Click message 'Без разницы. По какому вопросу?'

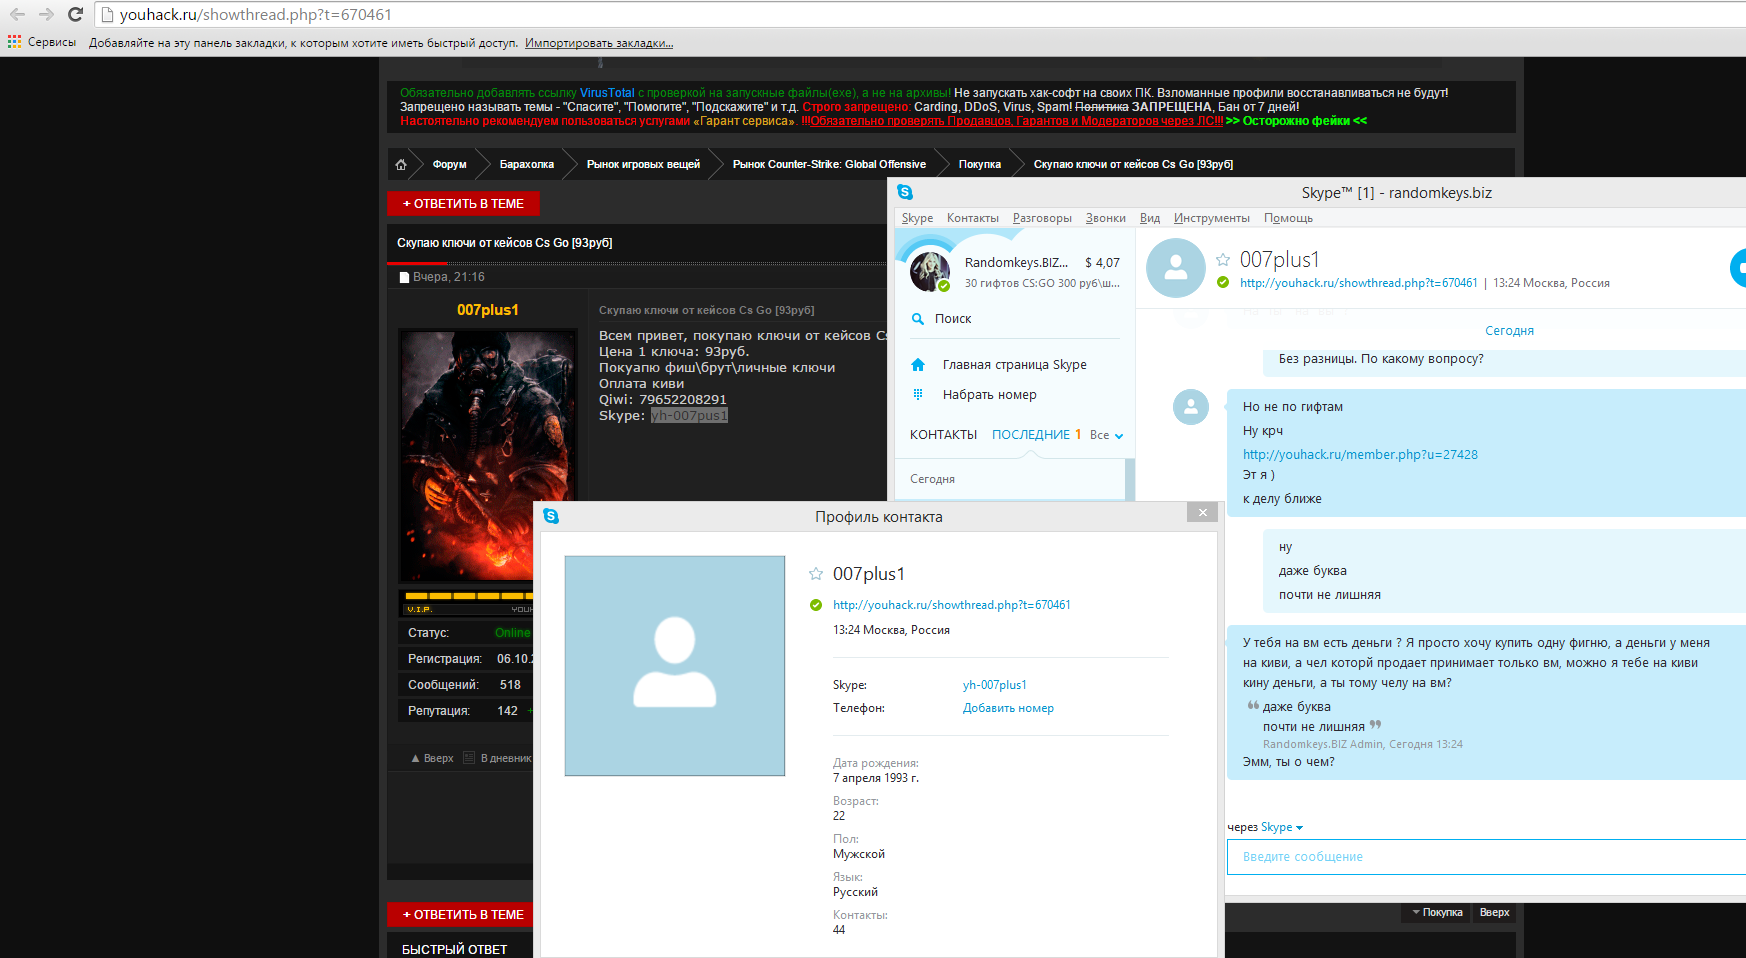(1381, 359)
